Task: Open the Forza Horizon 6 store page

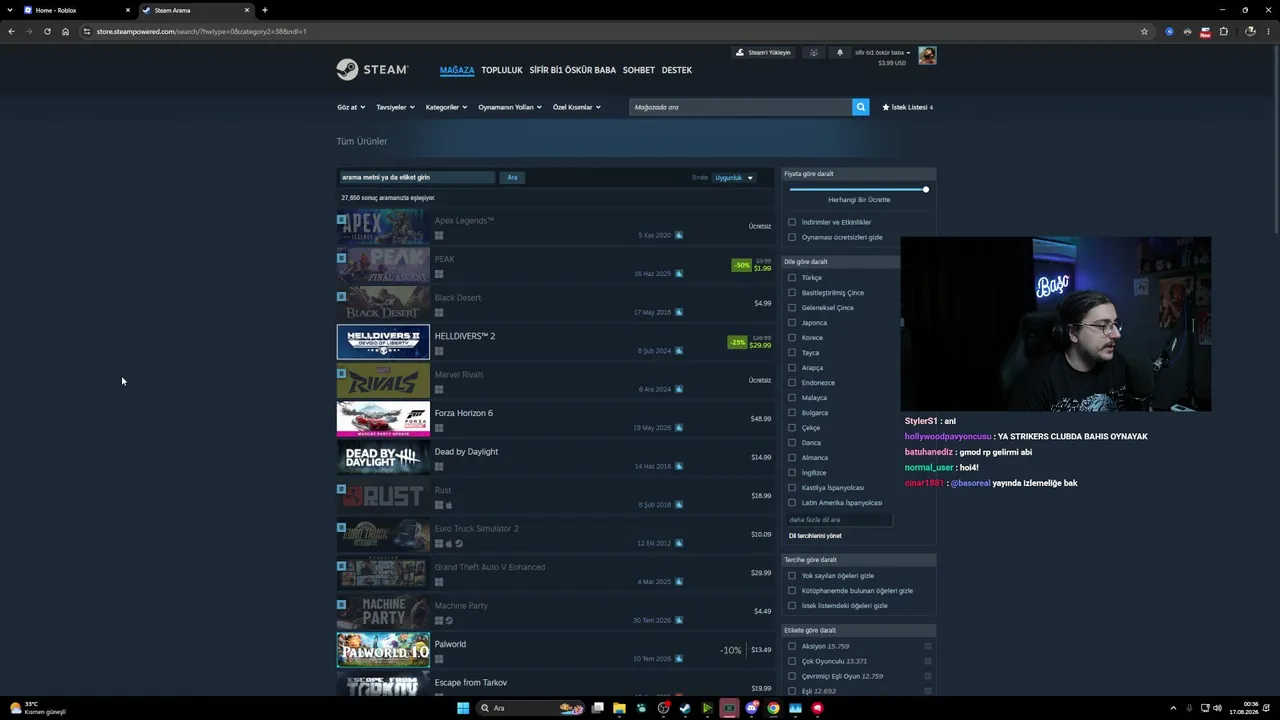Action: (x=556, y=419)
